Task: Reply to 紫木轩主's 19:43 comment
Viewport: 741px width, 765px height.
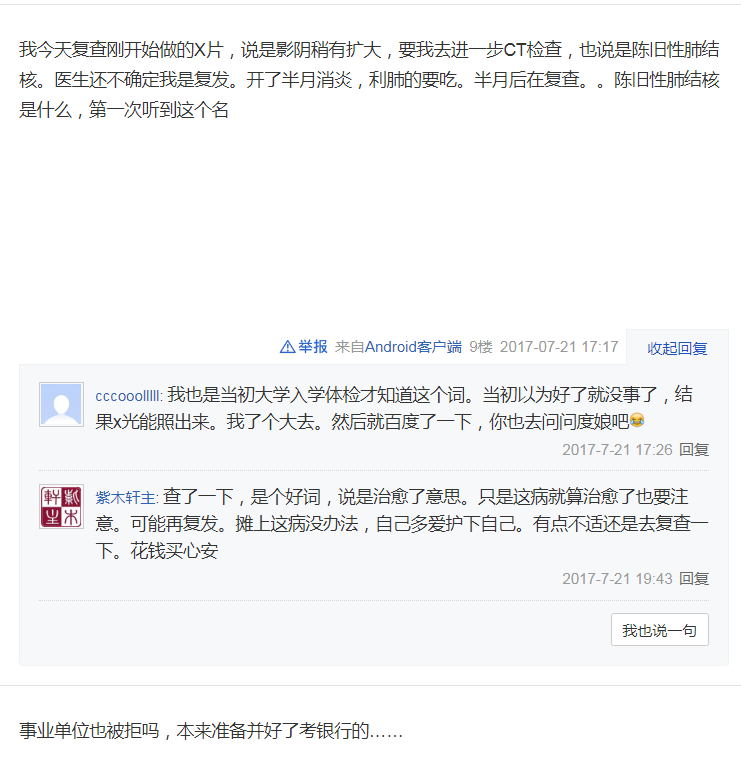Action: [x=694, y=579]
